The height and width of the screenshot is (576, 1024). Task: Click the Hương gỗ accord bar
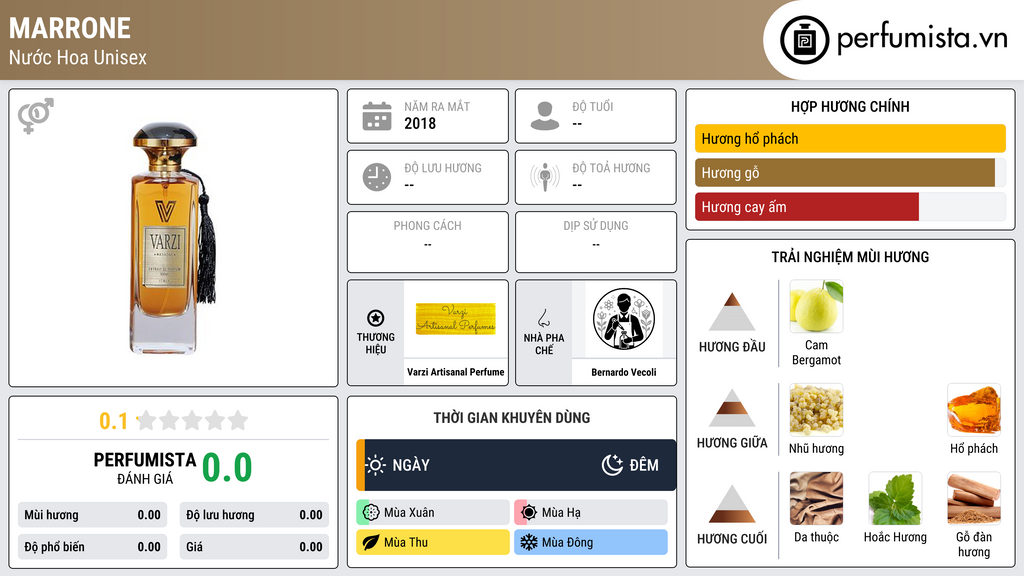pyautogui.click(x=850, y=172)
